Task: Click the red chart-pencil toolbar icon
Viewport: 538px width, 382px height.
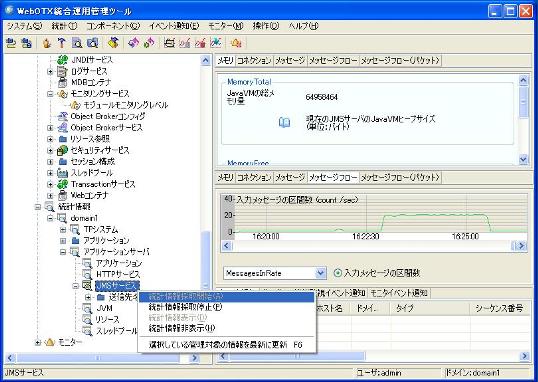Action: tap(200, 43)
